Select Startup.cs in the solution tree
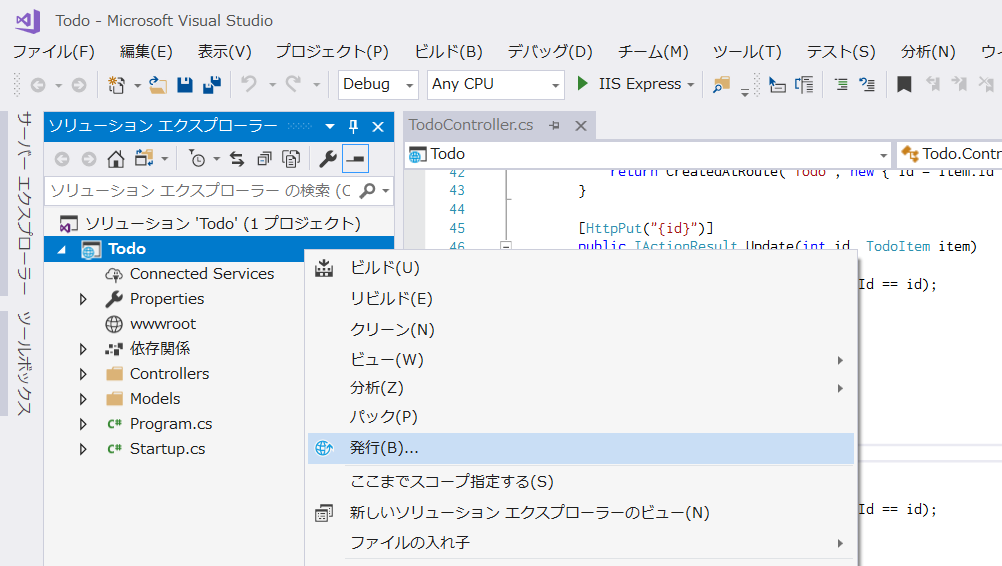 (x=167, y=449)
